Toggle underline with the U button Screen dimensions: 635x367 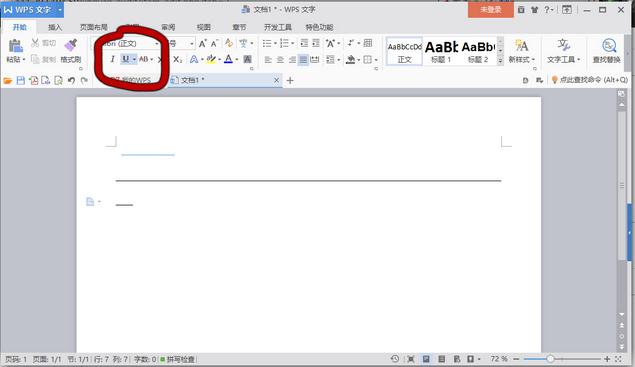(126, 59)
